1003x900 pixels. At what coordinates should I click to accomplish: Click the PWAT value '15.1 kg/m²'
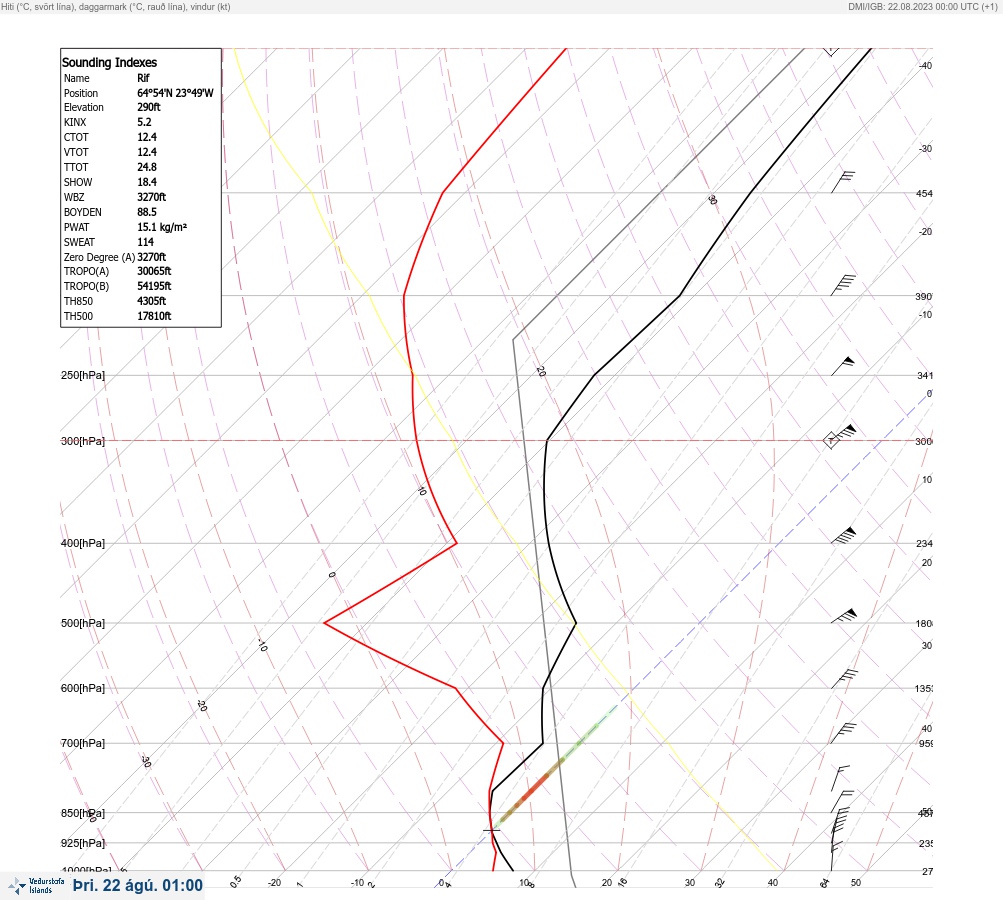click(162, 227)
